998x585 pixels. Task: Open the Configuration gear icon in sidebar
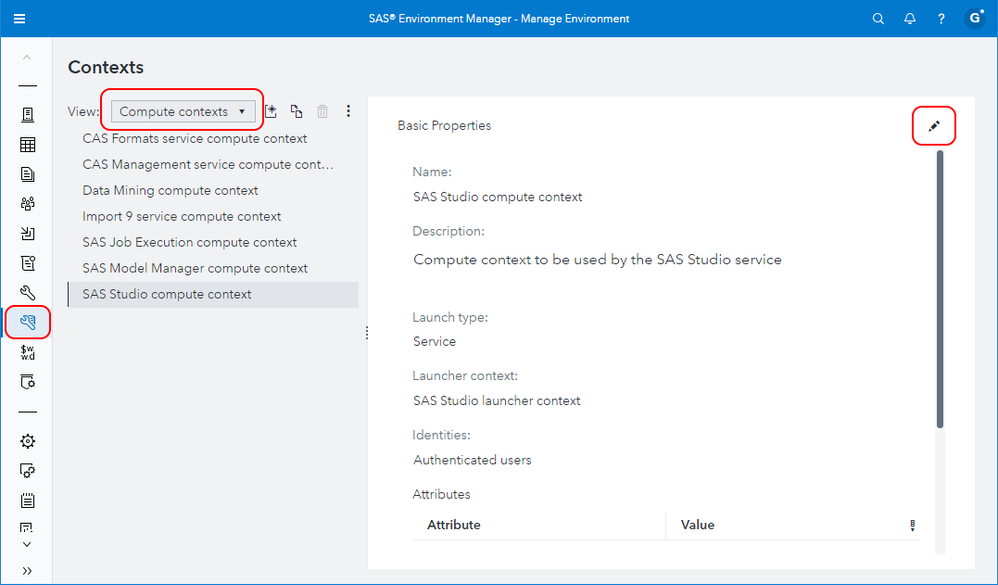tap(28, 441)
